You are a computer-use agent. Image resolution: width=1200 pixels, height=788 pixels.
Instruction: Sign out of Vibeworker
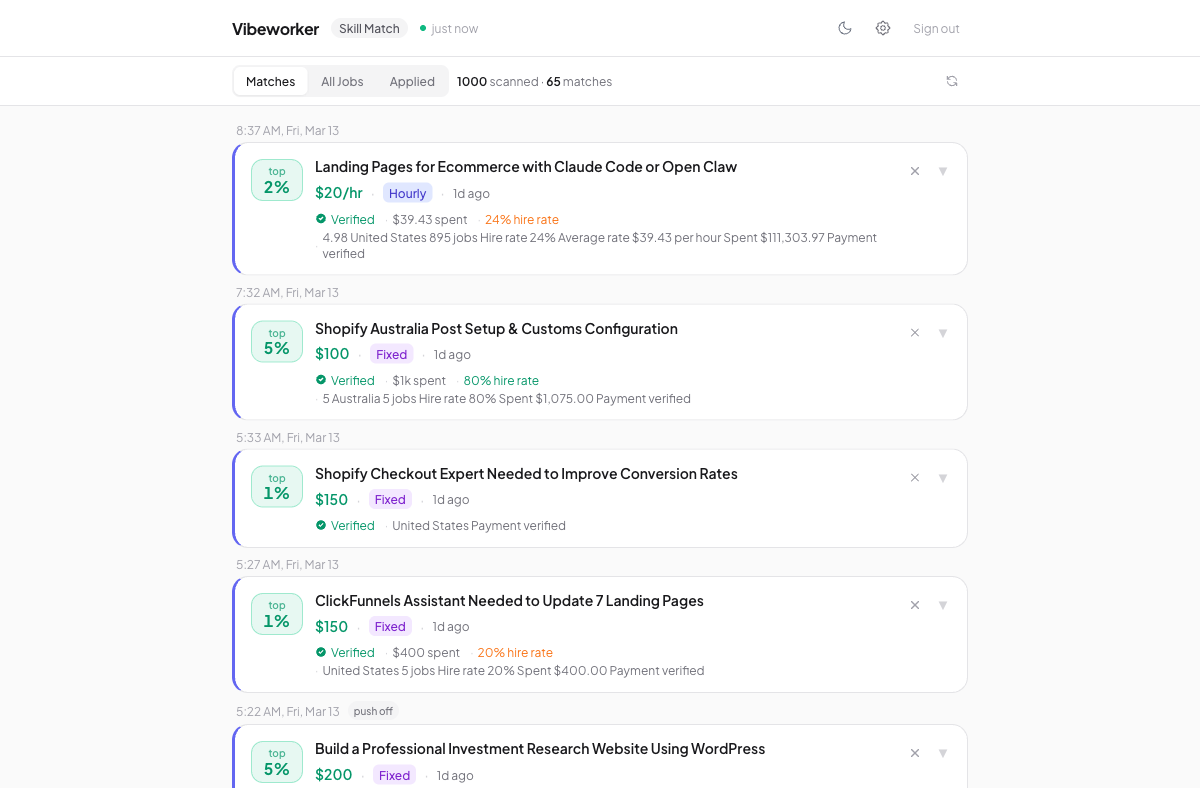[x=936, y=28]
